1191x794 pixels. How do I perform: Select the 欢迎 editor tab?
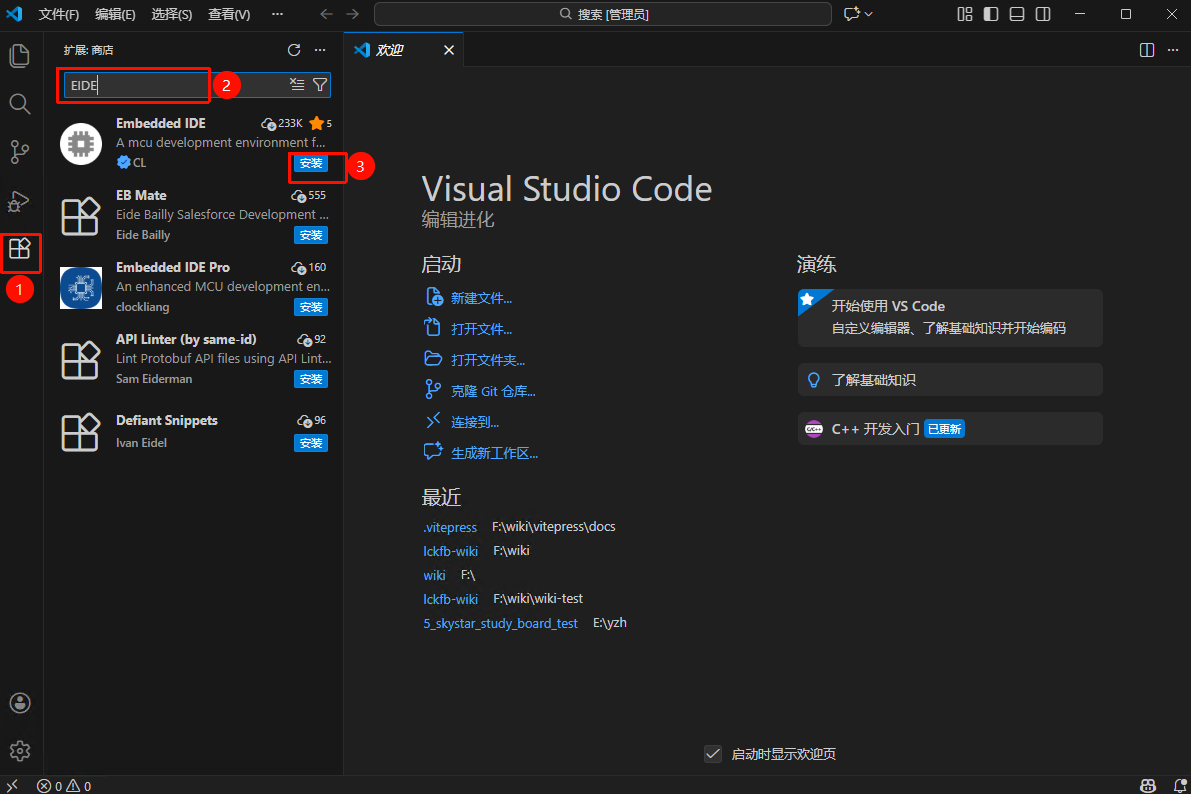390,50
